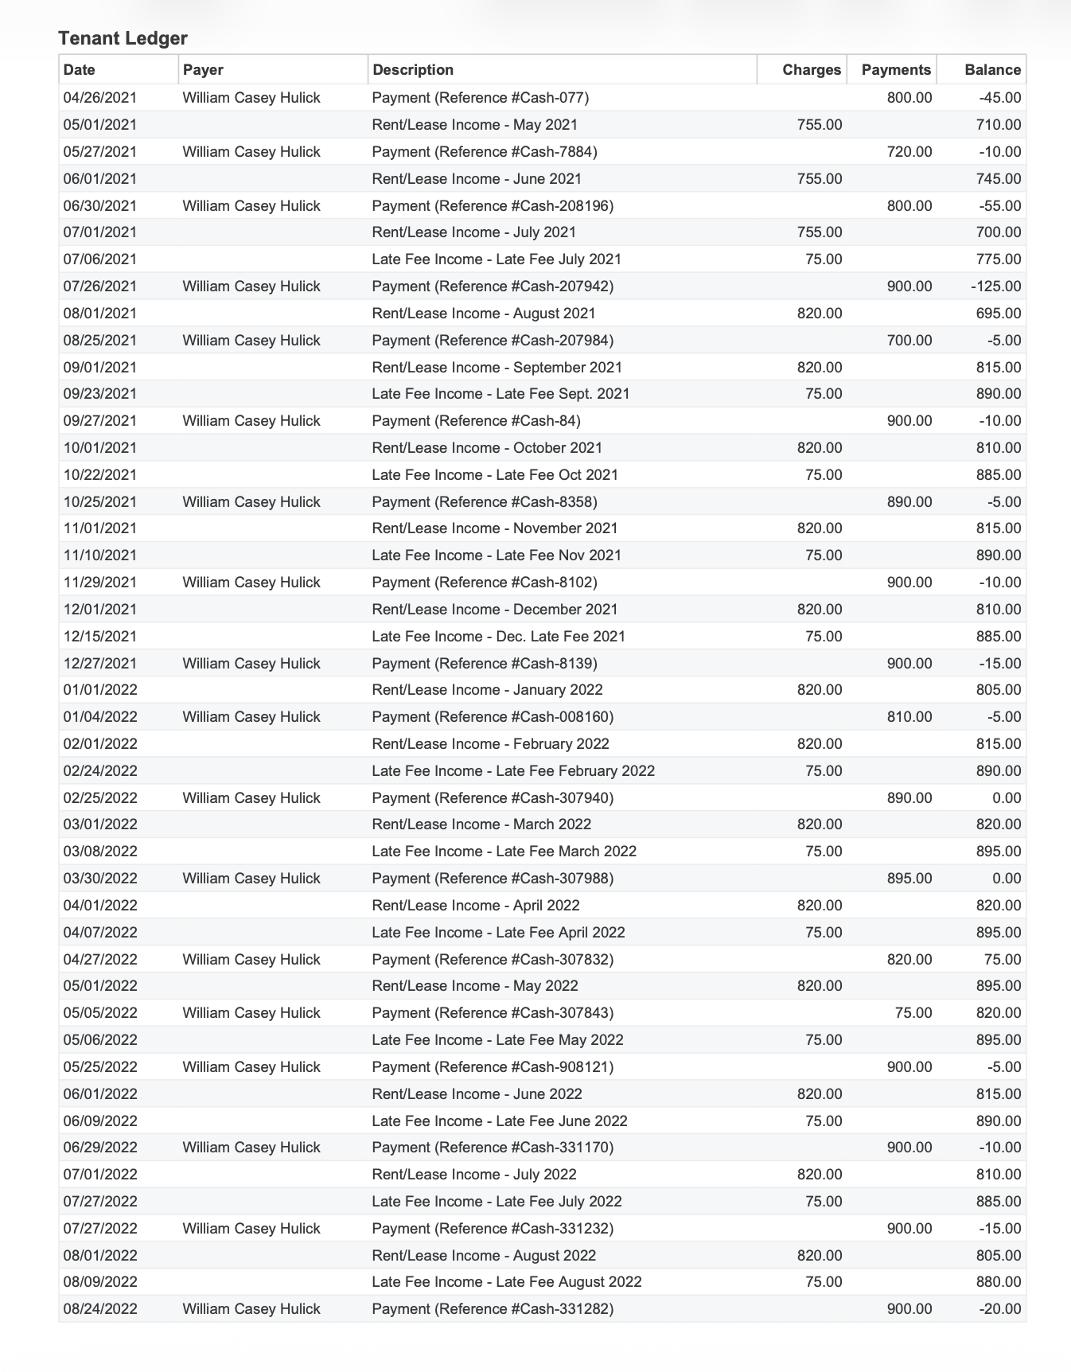The width and height of the screenshot is (1071, 1372).
Task: Click the Rent/Lease Income - May 2021 entry
Action: [474, 125]
